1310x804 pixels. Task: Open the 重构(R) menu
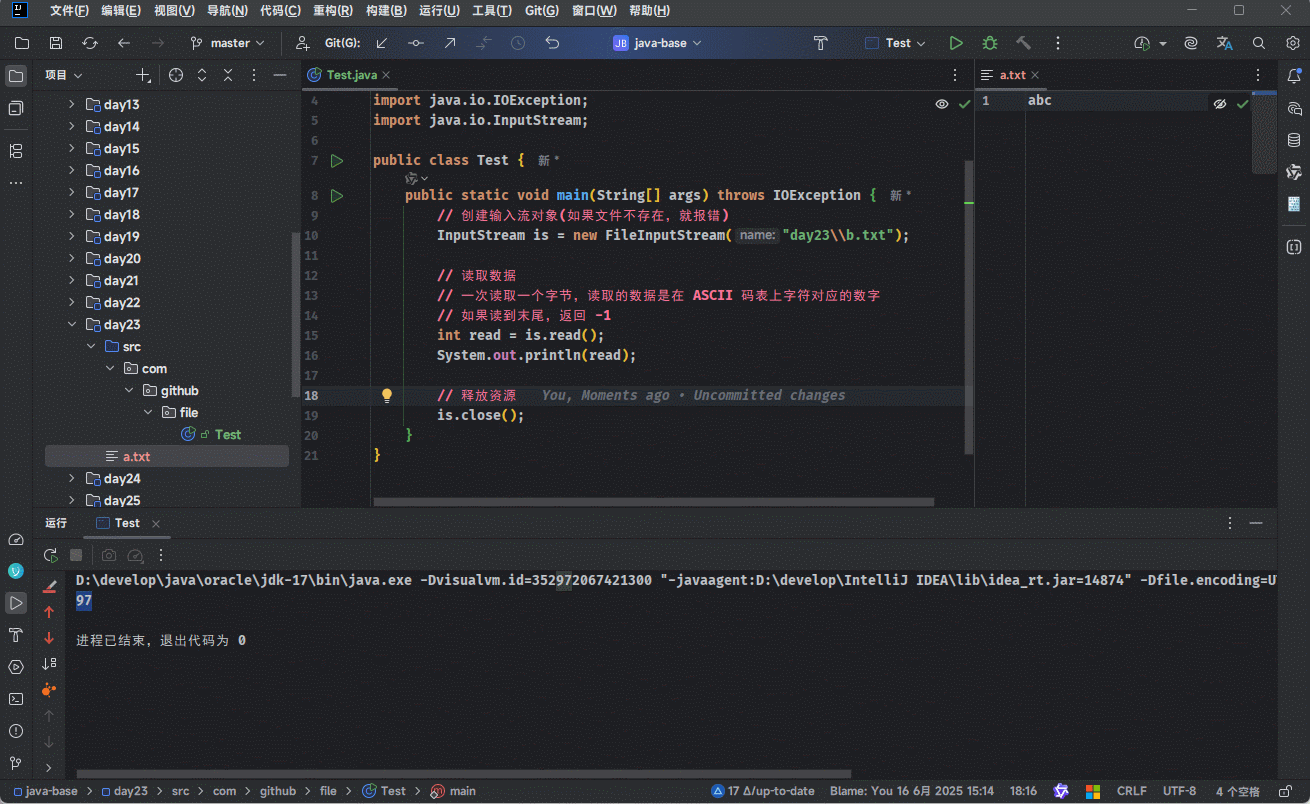coord(331,11)
